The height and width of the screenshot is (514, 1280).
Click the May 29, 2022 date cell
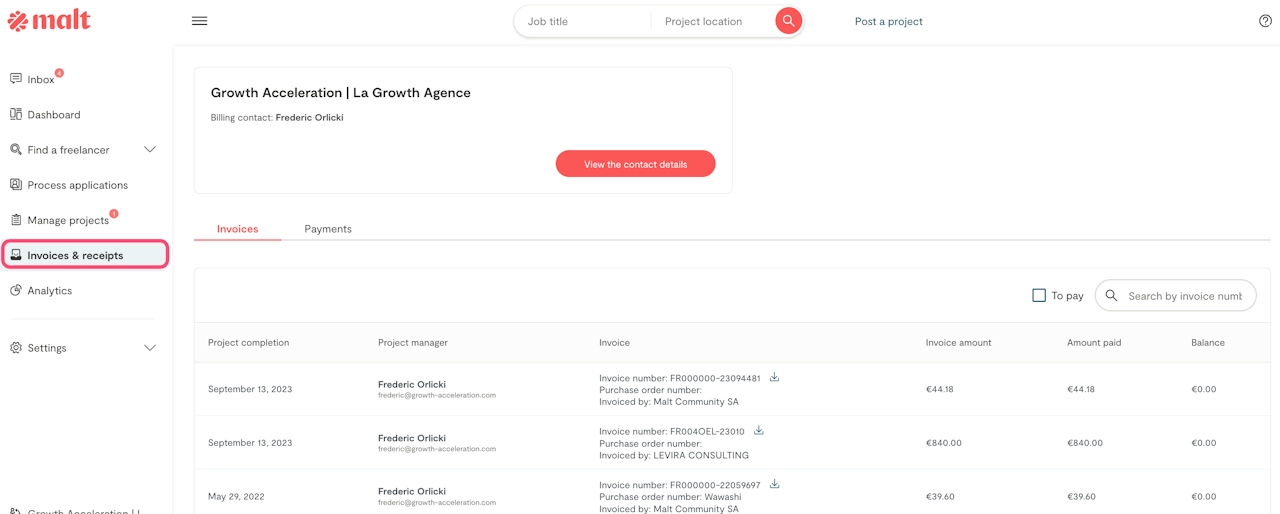click(238, 496)
